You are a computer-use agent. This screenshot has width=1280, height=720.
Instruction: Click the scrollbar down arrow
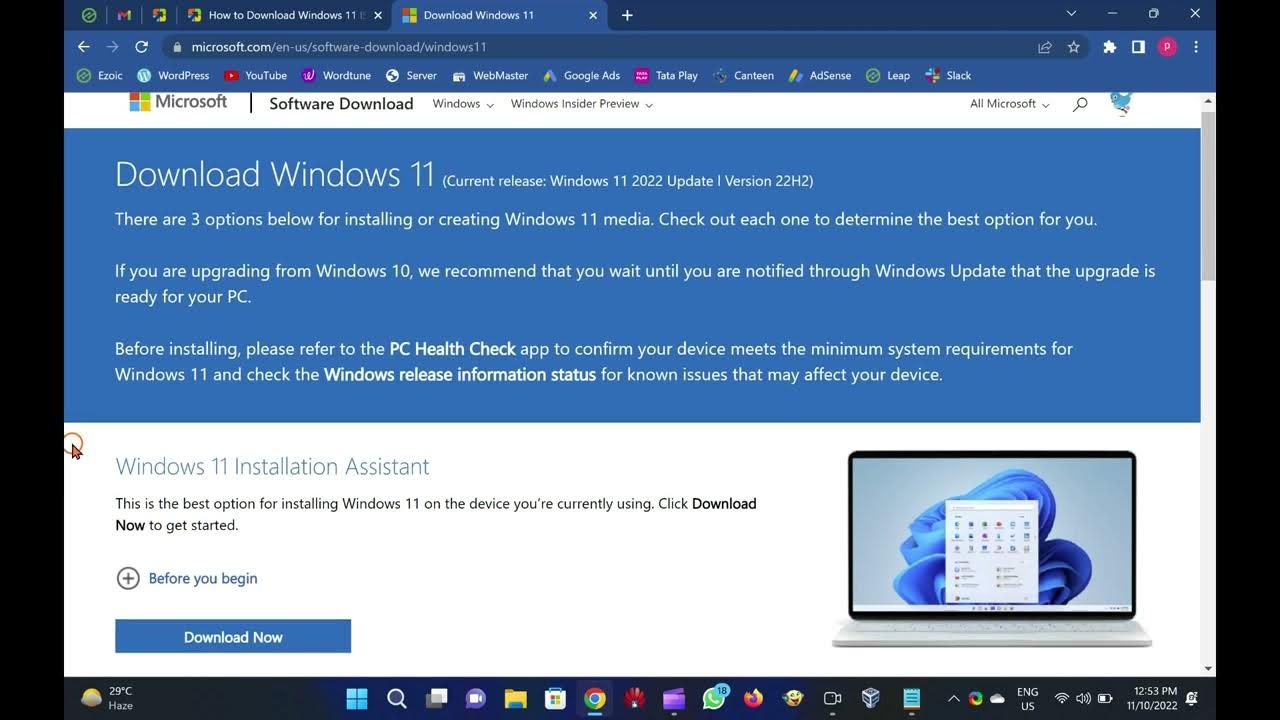point(1208,668)
